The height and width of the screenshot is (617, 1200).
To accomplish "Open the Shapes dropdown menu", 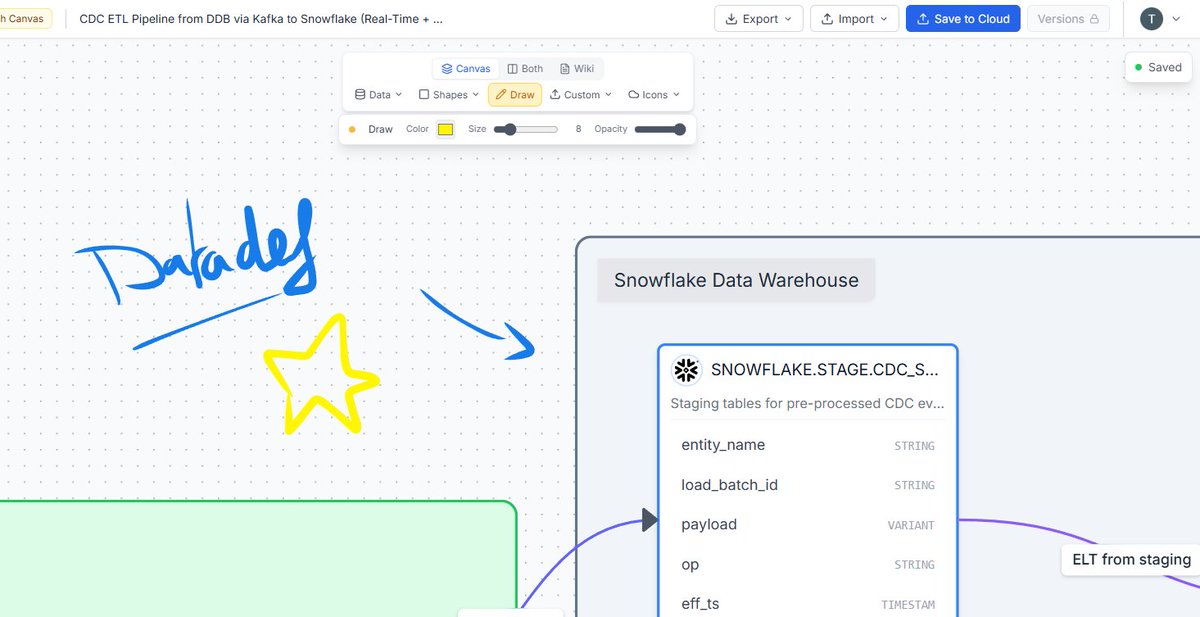I will click(448, 95).
